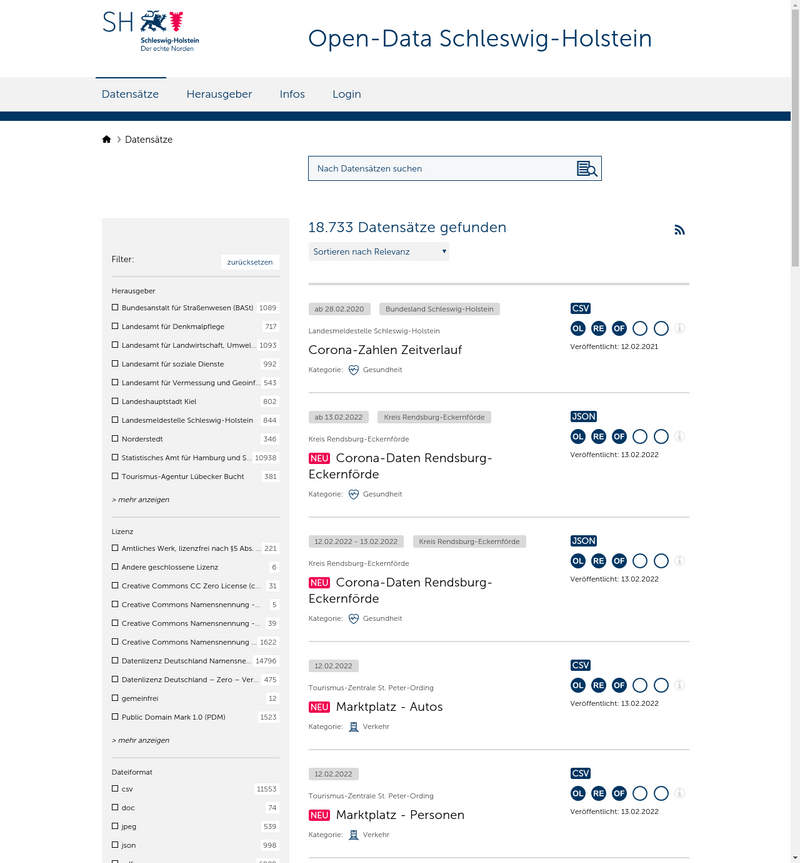Click OF circle for Corona-Zahlen Zeitverlauf
The width and height of the screenshot is (800, 863).
[x=619, y=329]
